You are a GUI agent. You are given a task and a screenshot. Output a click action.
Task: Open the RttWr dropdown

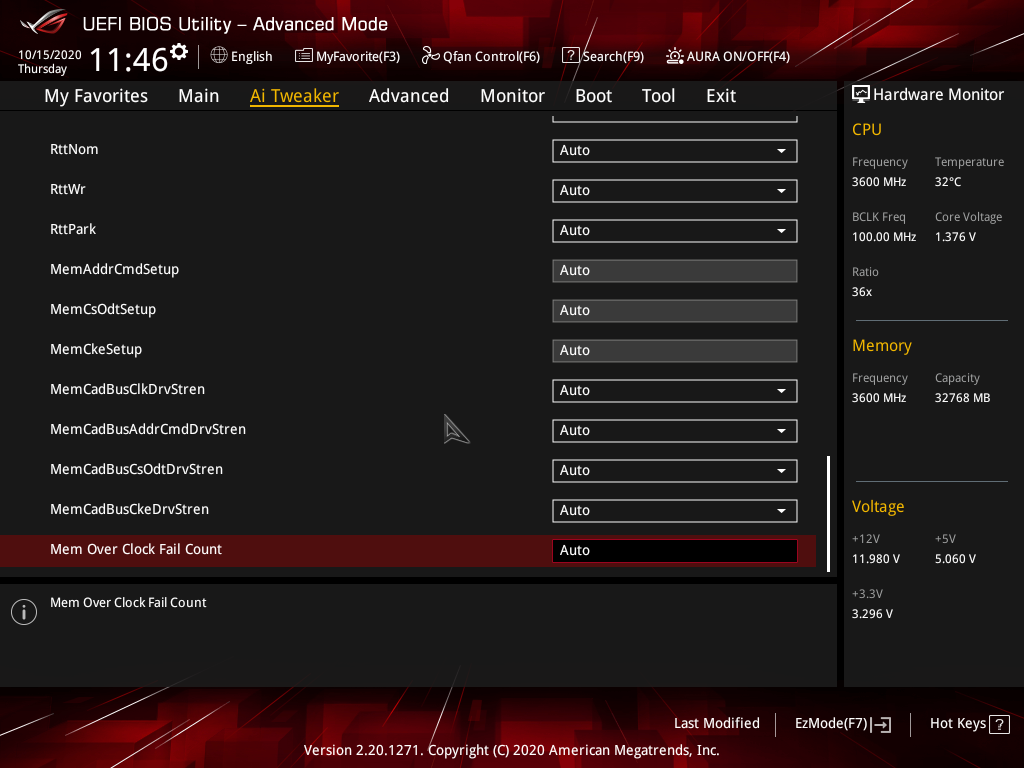click(x=675, y=191)
